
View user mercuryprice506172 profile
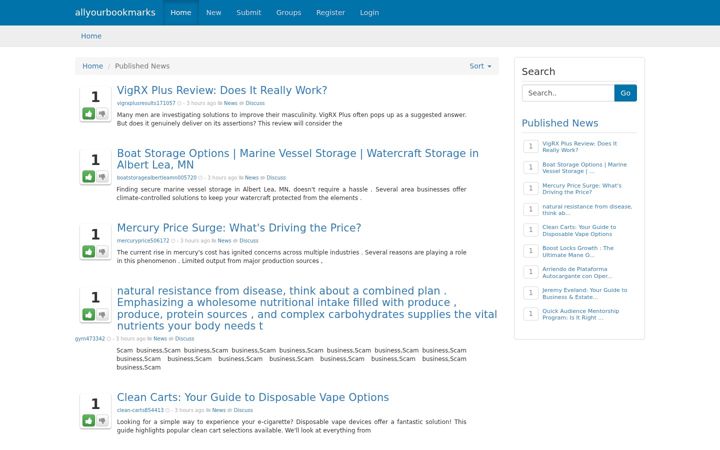143,241
